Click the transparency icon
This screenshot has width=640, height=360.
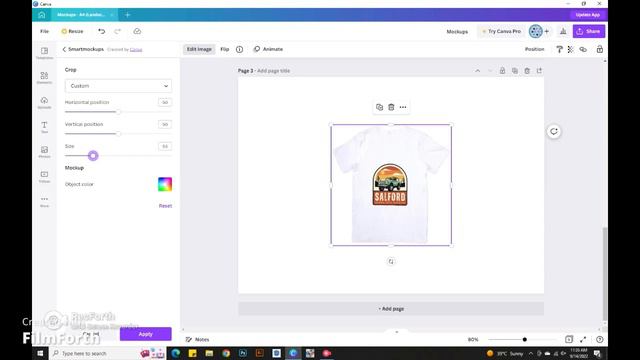pyautogui.click(x=571, y=49)
